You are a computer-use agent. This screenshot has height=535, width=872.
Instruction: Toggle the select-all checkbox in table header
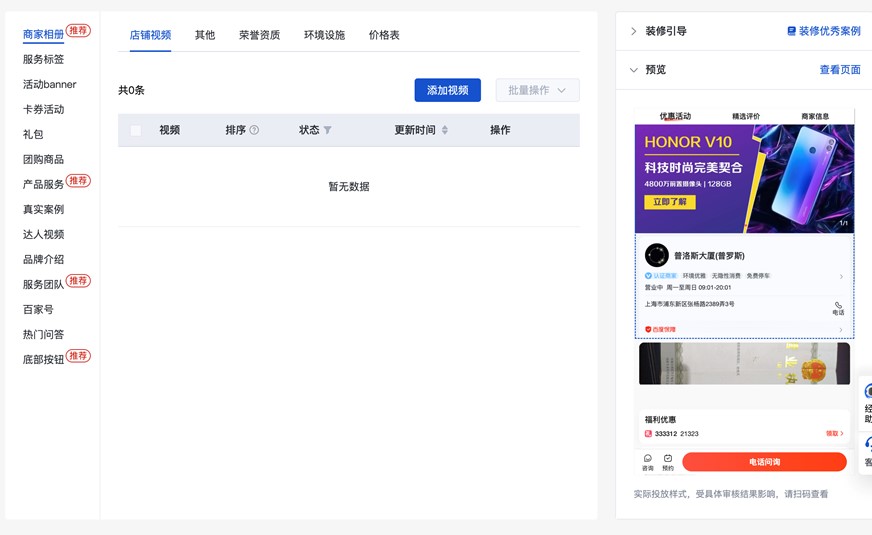(136, 130)
